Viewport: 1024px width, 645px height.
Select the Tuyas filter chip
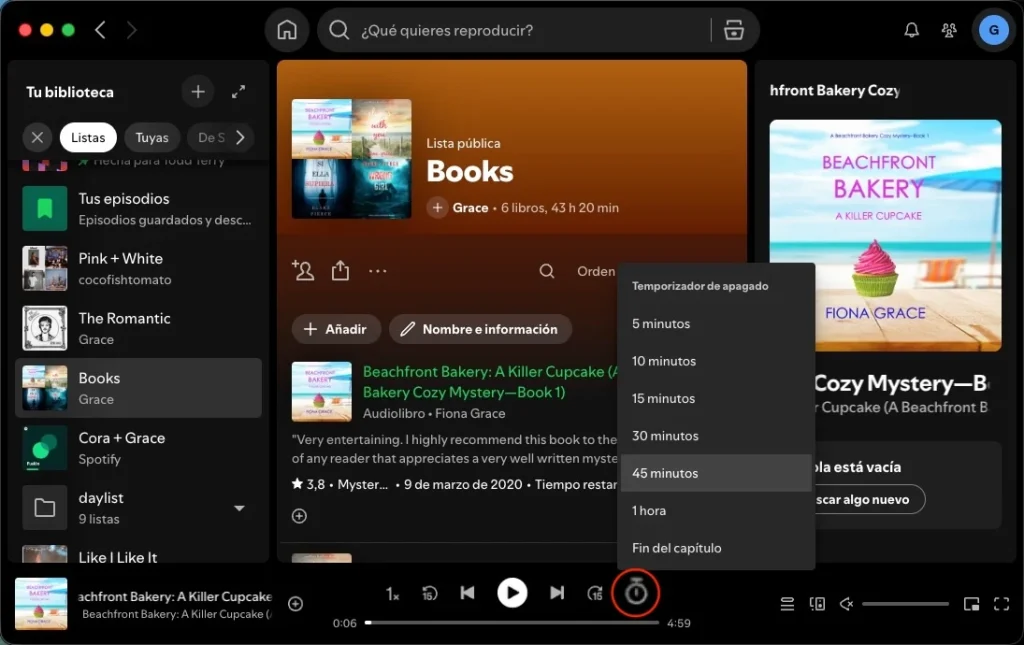(x=152, y=138)
